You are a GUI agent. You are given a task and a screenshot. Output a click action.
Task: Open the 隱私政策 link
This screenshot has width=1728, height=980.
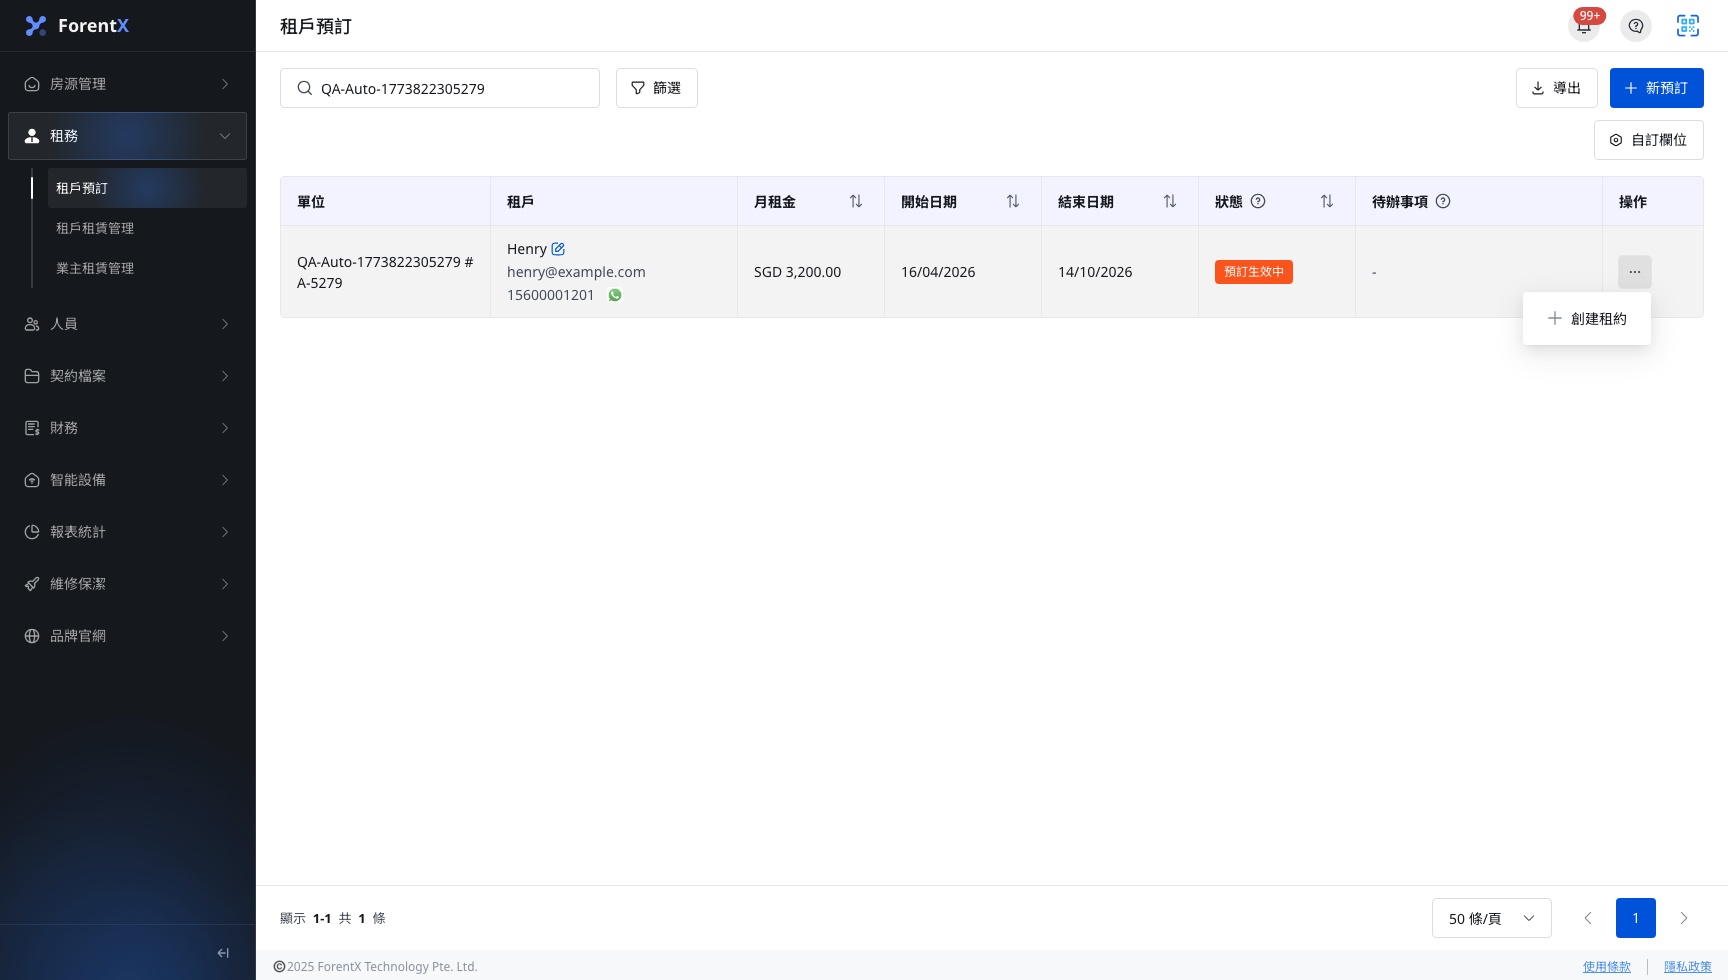pos(1688,967)
